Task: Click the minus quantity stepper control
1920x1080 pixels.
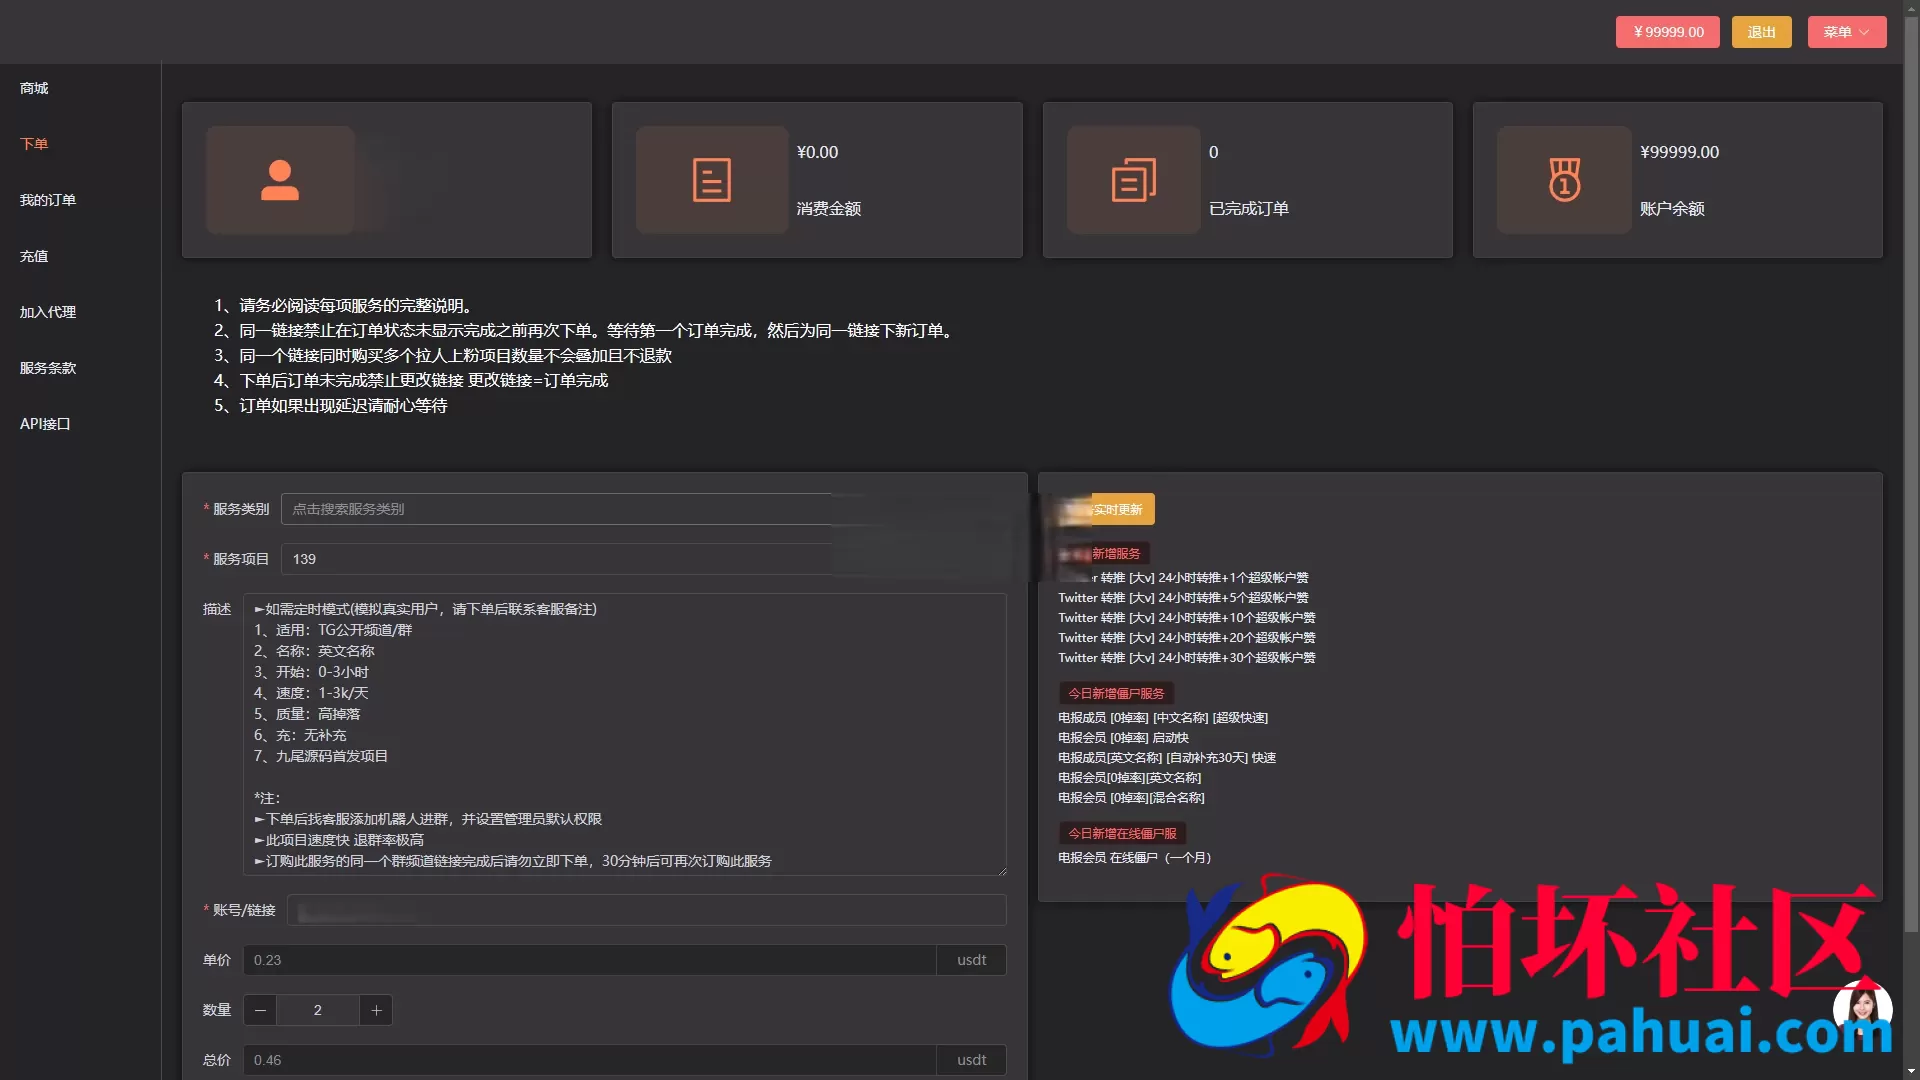Action: click(x=259, y=1010)
